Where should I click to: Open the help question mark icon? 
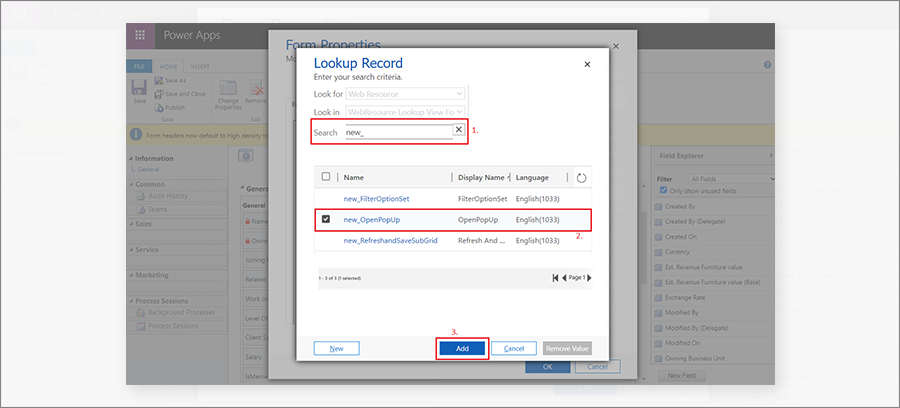pyautogui.click(x=767, y=65)
